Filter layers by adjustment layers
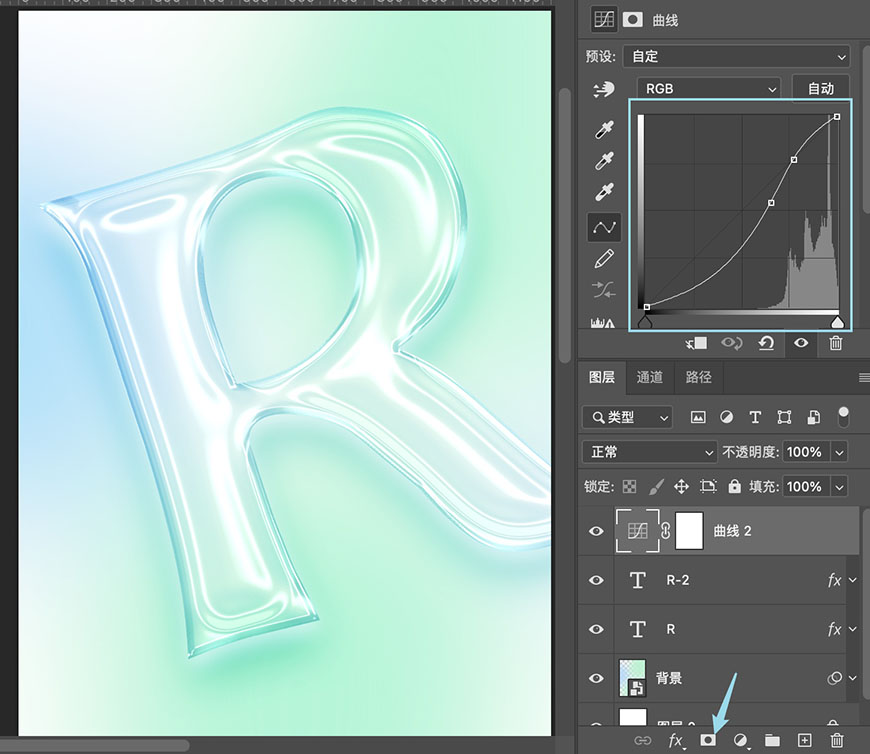This screenshot has height=754, width=870. point(726,417)
